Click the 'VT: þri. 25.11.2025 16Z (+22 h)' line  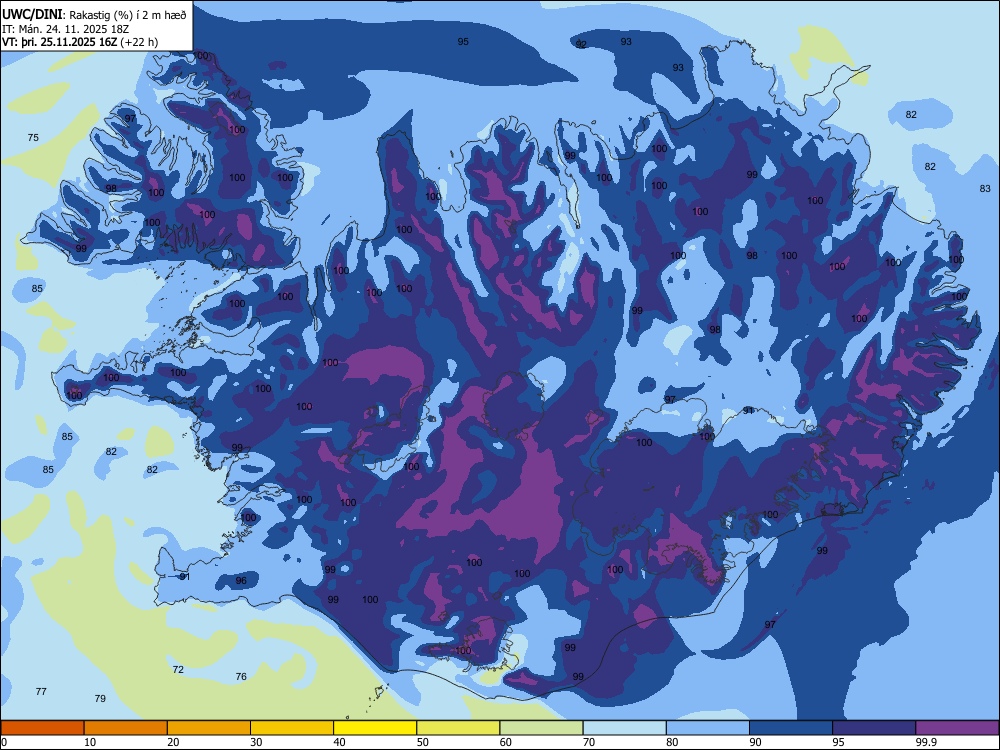(80, 42)
